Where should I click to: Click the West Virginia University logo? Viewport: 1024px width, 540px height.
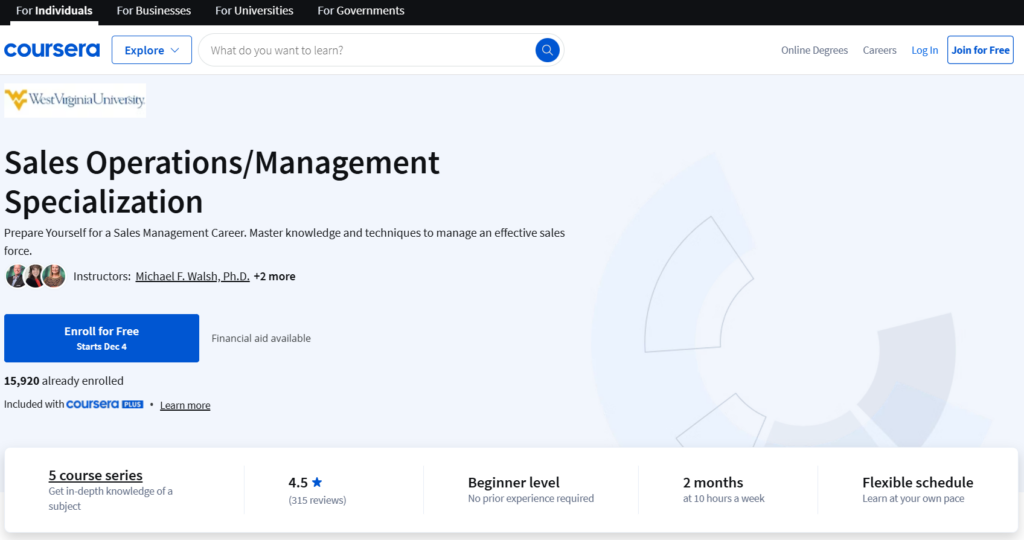coord(75,100)
